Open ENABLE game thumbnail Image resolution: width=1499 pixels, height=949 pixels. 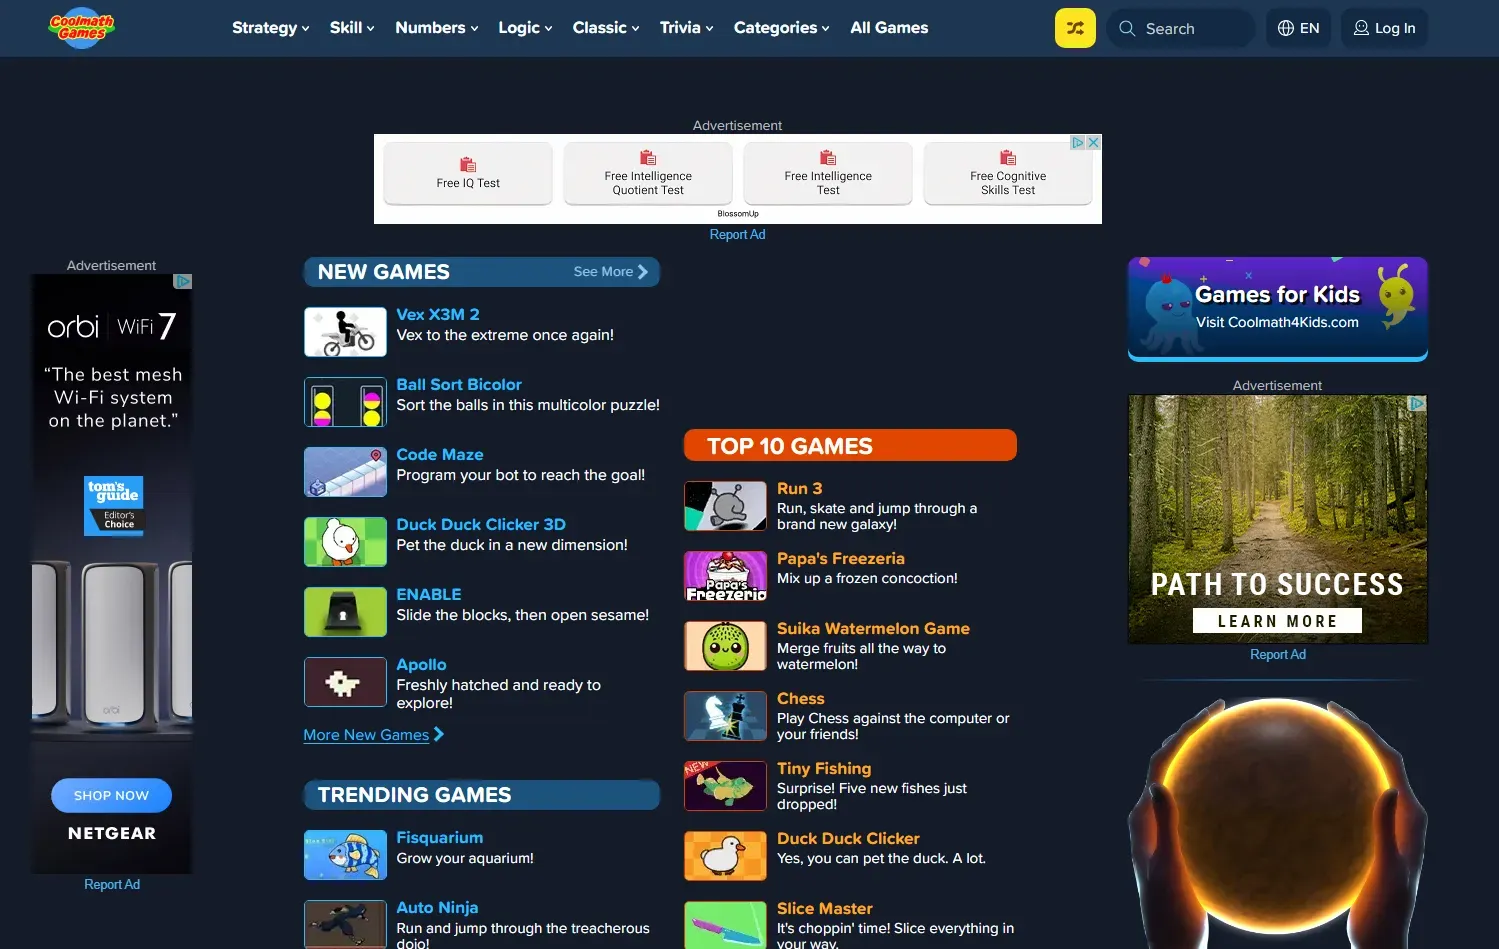coord(345,612)
